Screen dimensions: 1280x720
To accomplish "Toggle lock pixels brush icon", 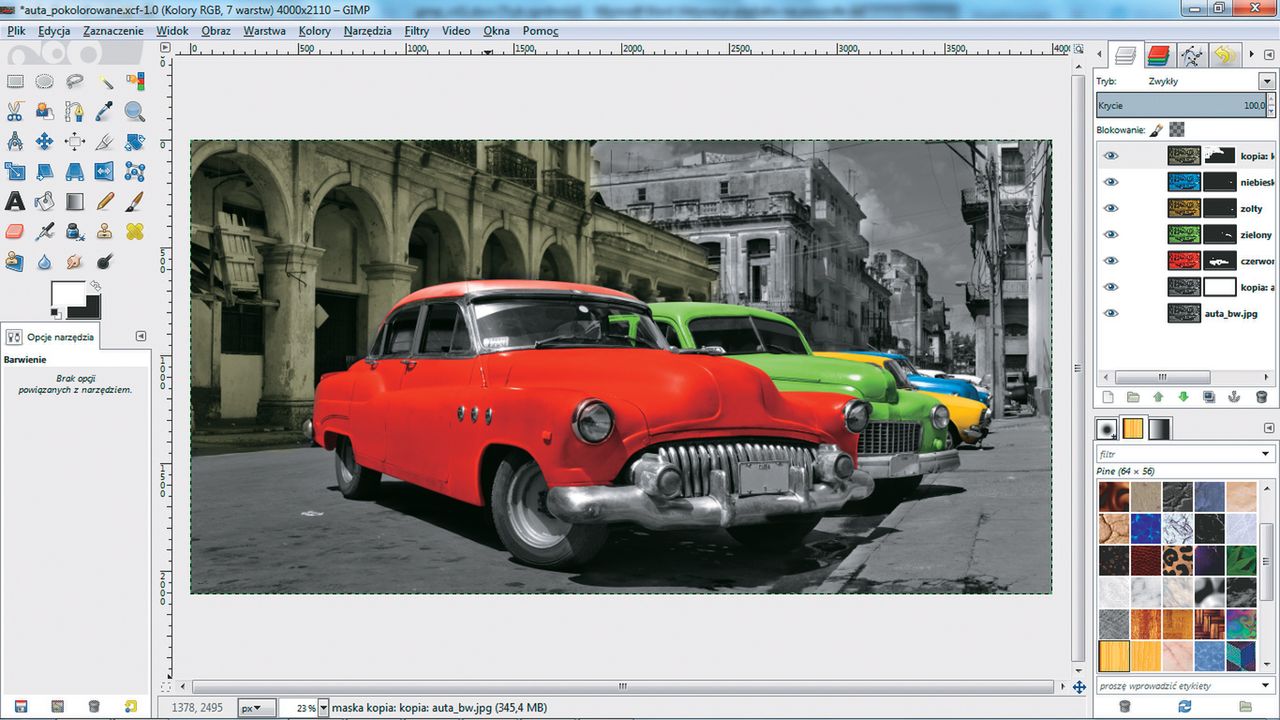I will [x=1157, y=129].
